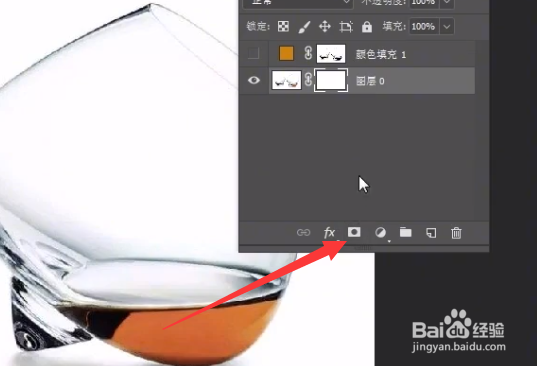Click the delete layer trash icon
This screenshot has height=366, width=537.
click(x=456, y=233)
